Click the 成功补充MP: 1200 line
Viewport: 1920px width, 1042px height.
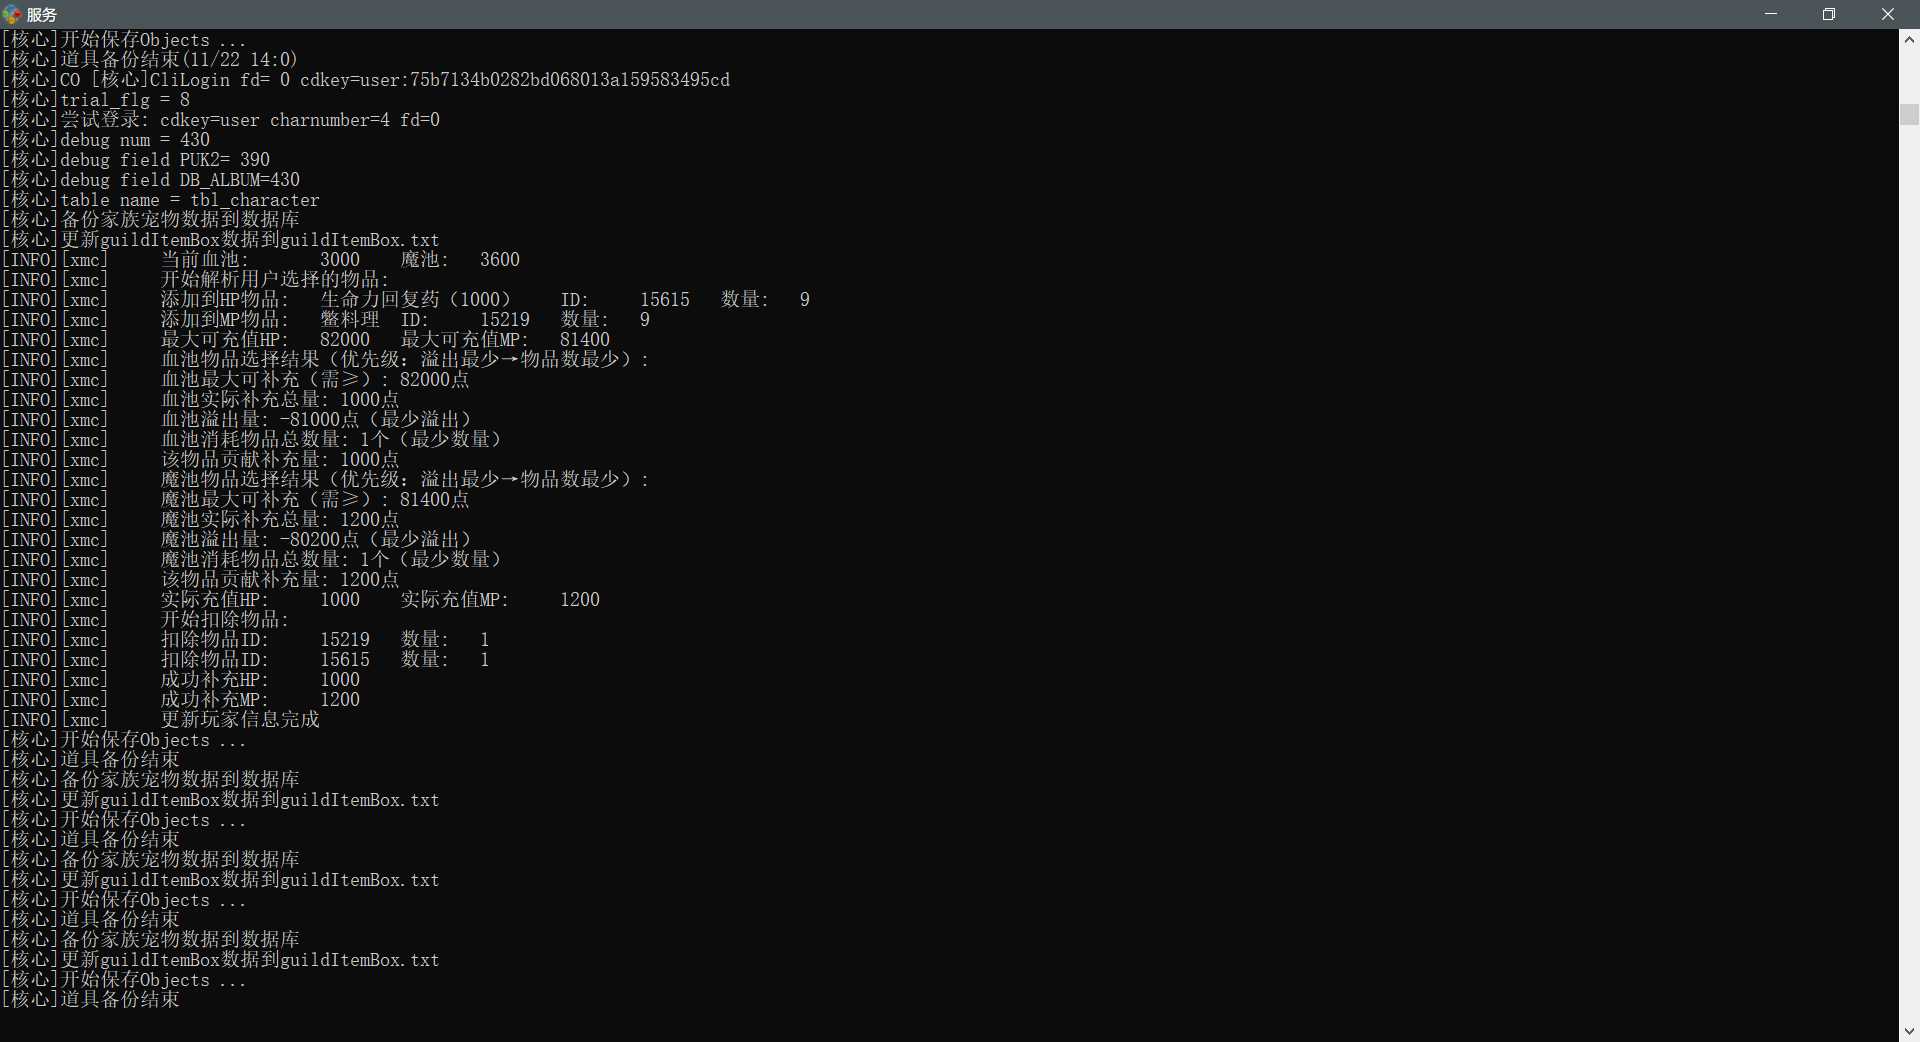click(181, 700)
